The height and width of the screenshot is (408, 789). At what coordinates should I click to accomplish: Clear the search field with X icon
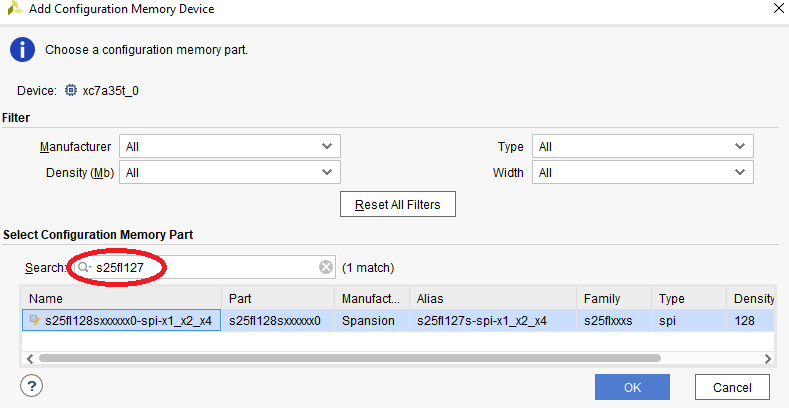326,267
